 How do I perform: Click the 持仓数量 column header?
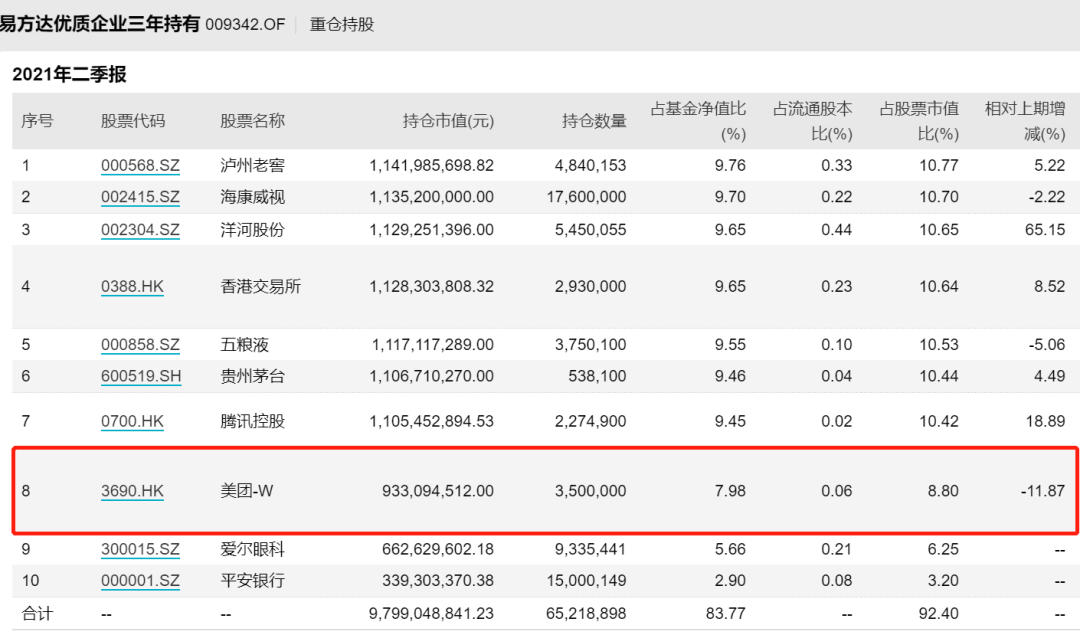click(594, 121)
